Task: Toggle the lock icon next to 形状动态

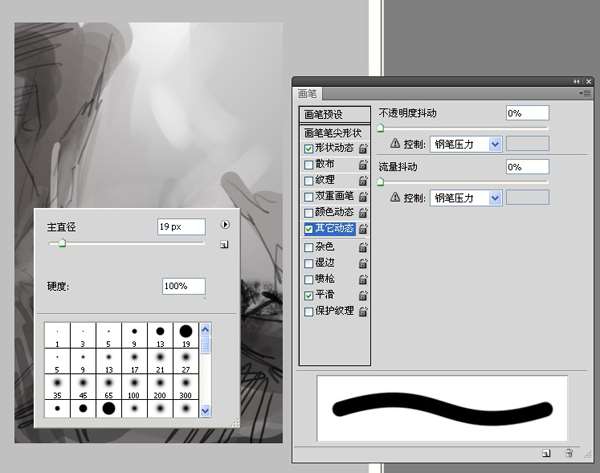Action: click(x=363, y=148)
